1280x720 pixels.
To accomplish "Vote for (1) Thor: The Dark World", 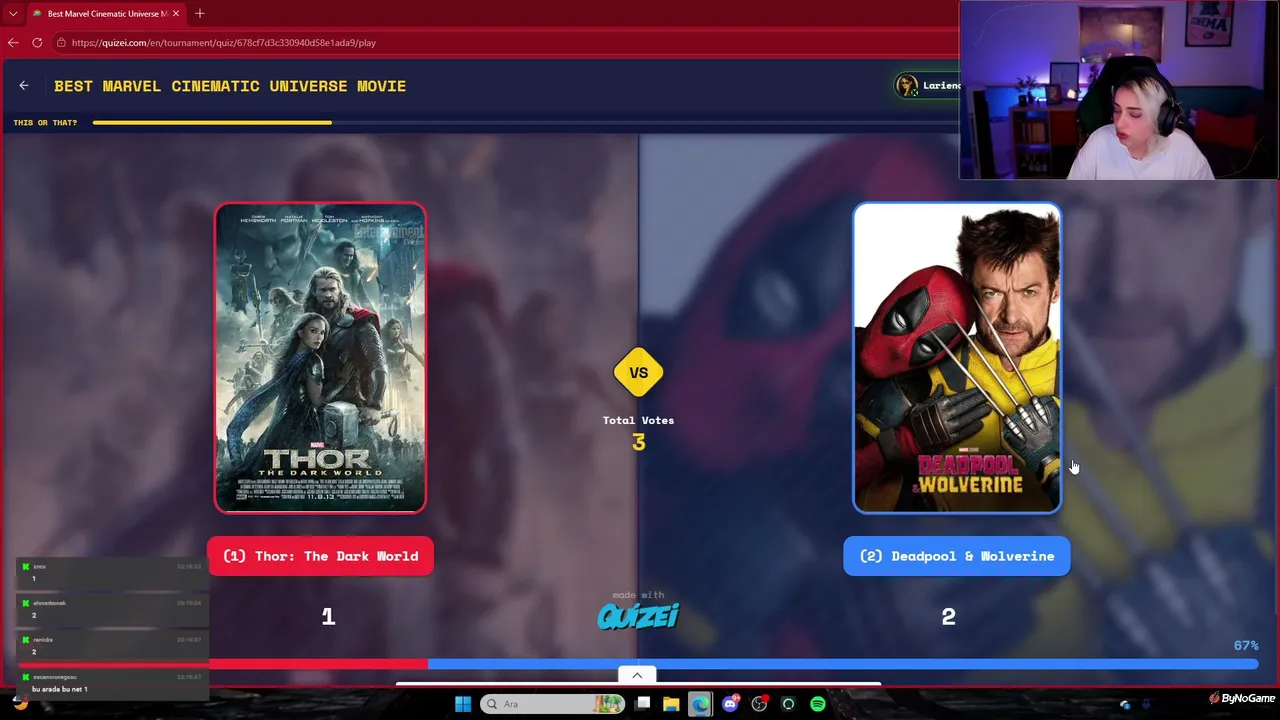I will click(320, 556).
